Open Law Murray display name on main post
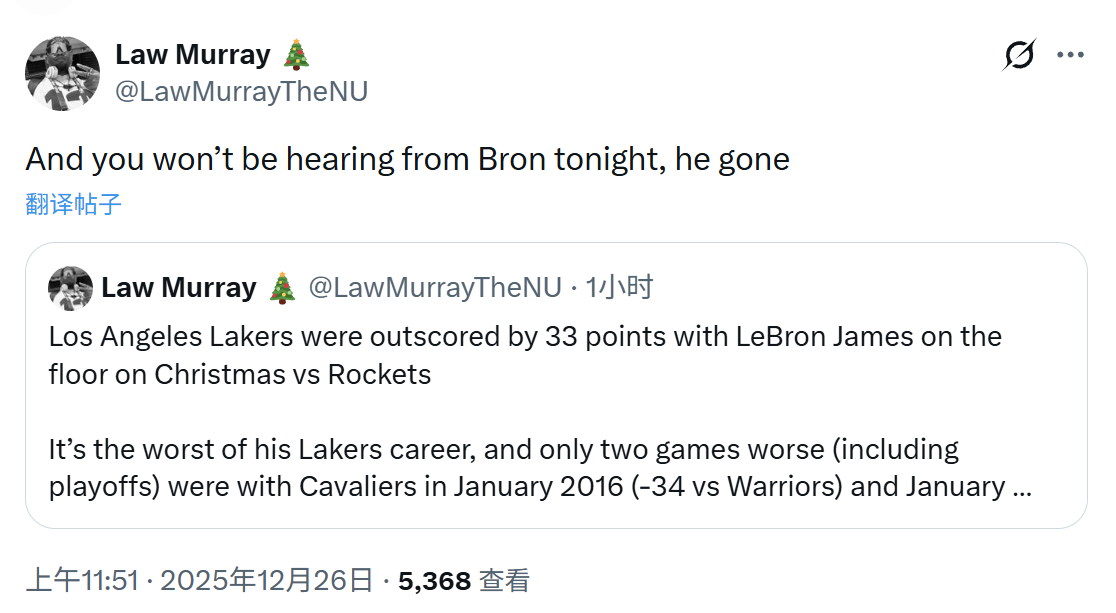 coord(193,54)
